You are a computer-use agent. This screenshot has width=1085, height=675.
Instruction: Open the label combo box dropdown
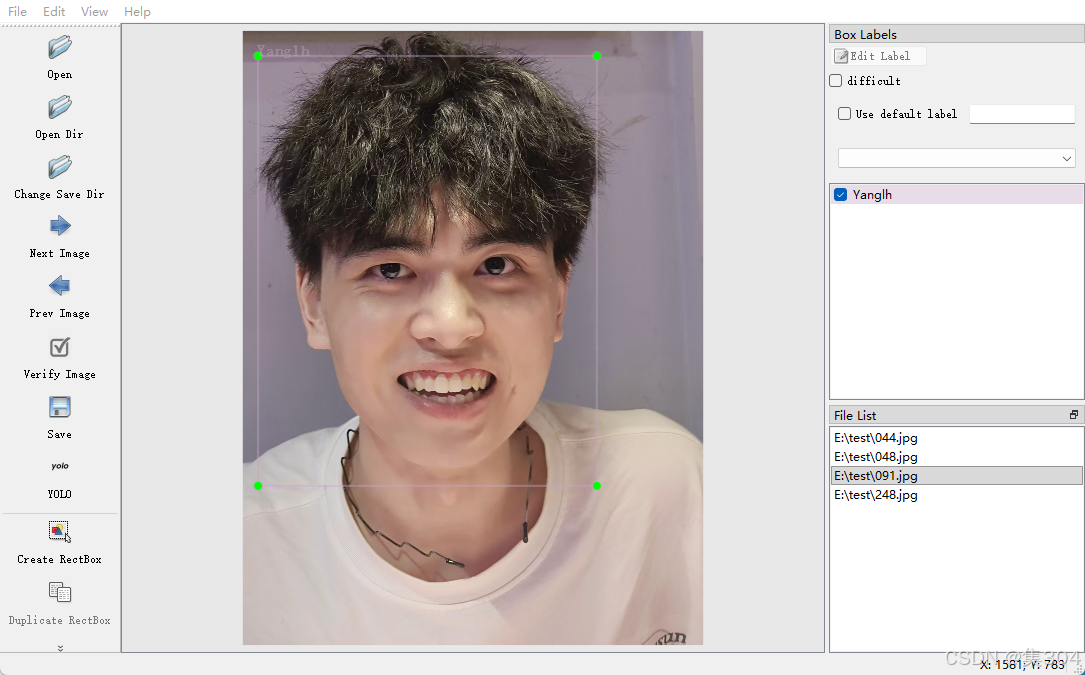tap(1066, 157)
